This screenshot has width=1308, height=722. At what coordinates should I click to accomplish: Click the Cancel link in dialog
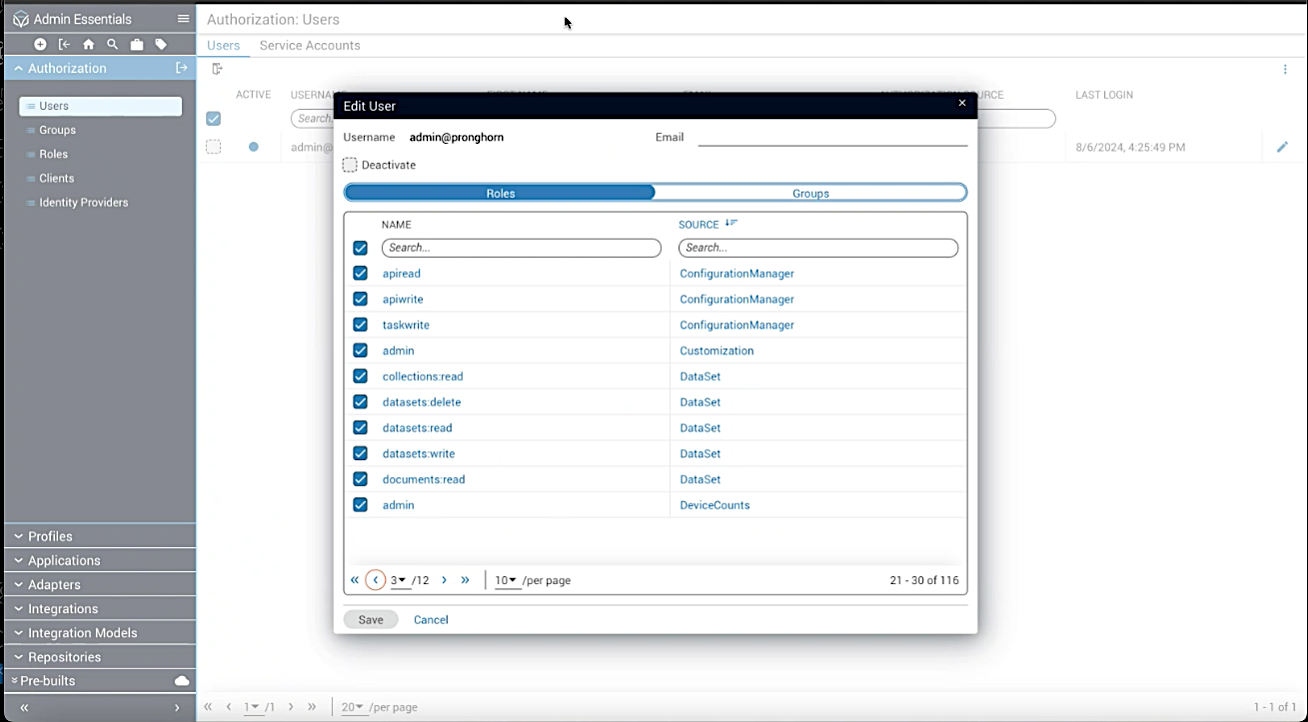point(431,620)
